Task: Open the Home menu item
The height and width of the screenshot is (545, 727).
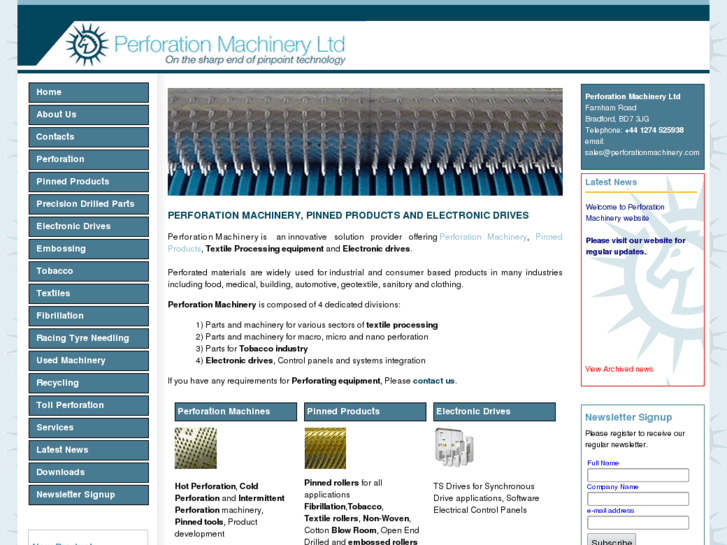Action: pyautogui.click(x=89, y=92)
